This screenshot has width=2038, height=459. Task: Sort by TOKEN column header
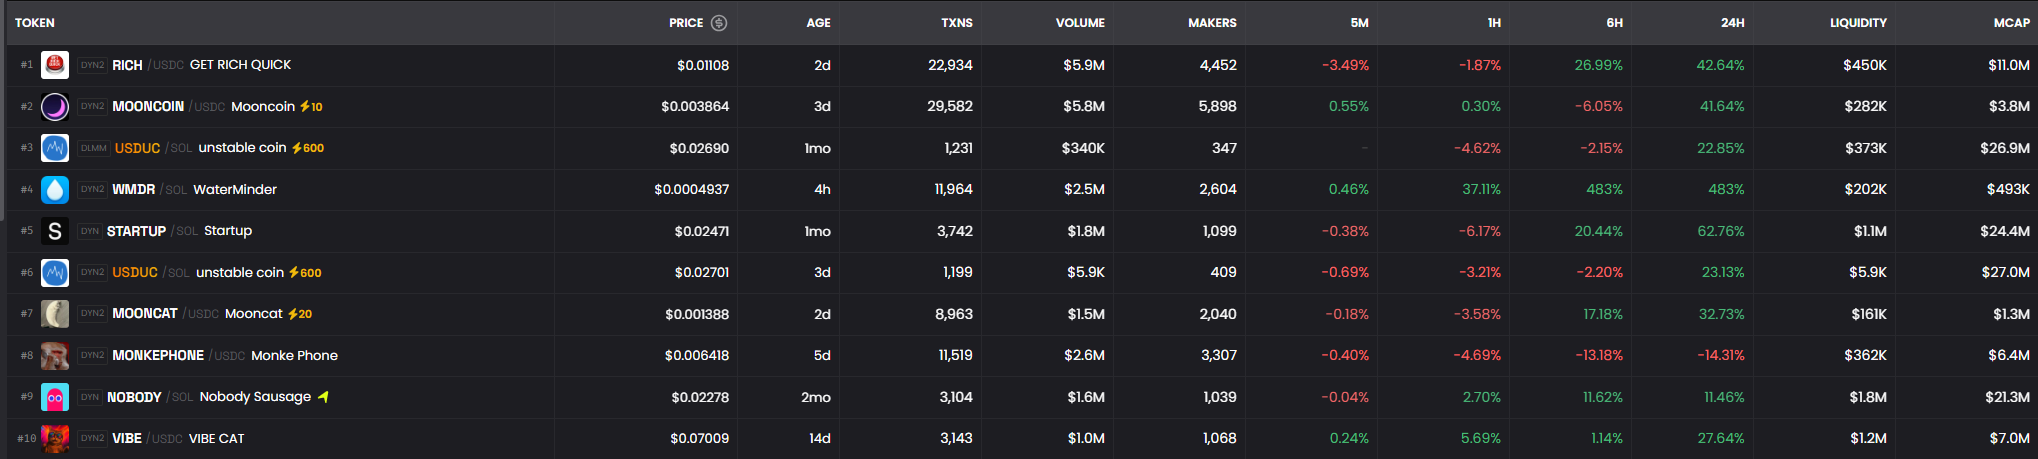point(35,22)
